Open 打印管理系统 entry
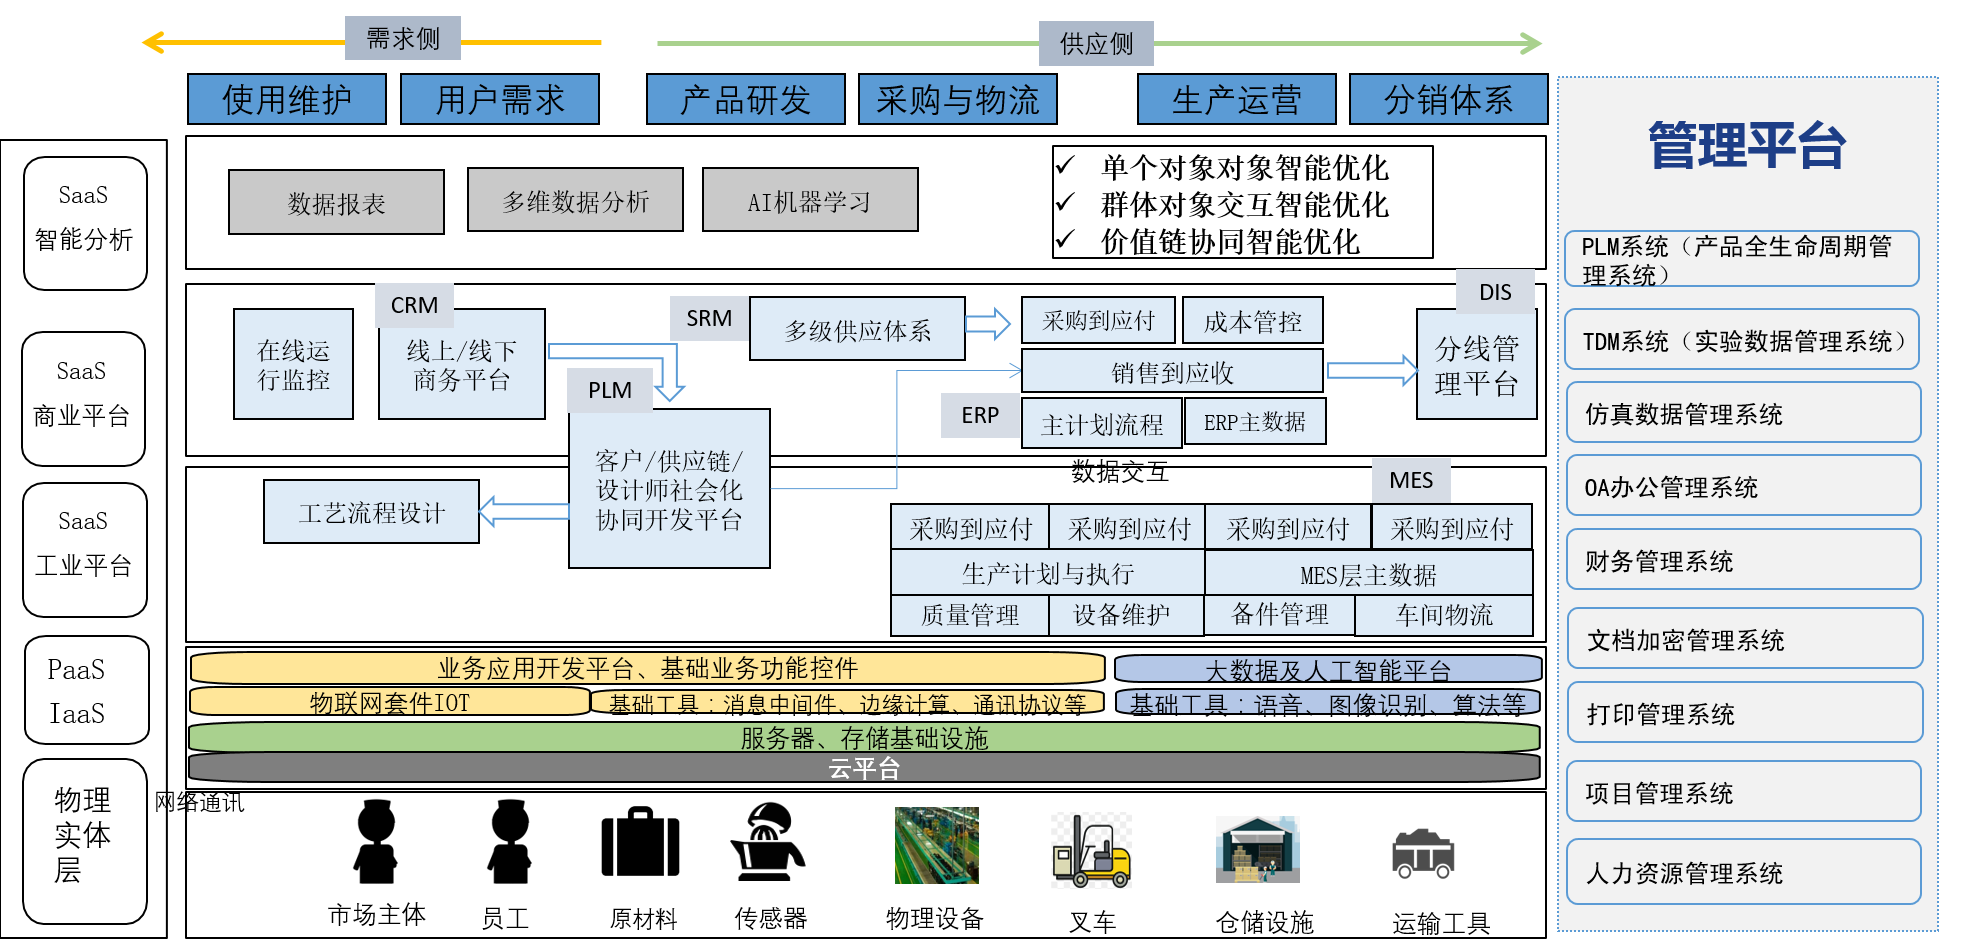Image resolution: width=1962 pixels, height=946 pixels. coord(1744,712)
